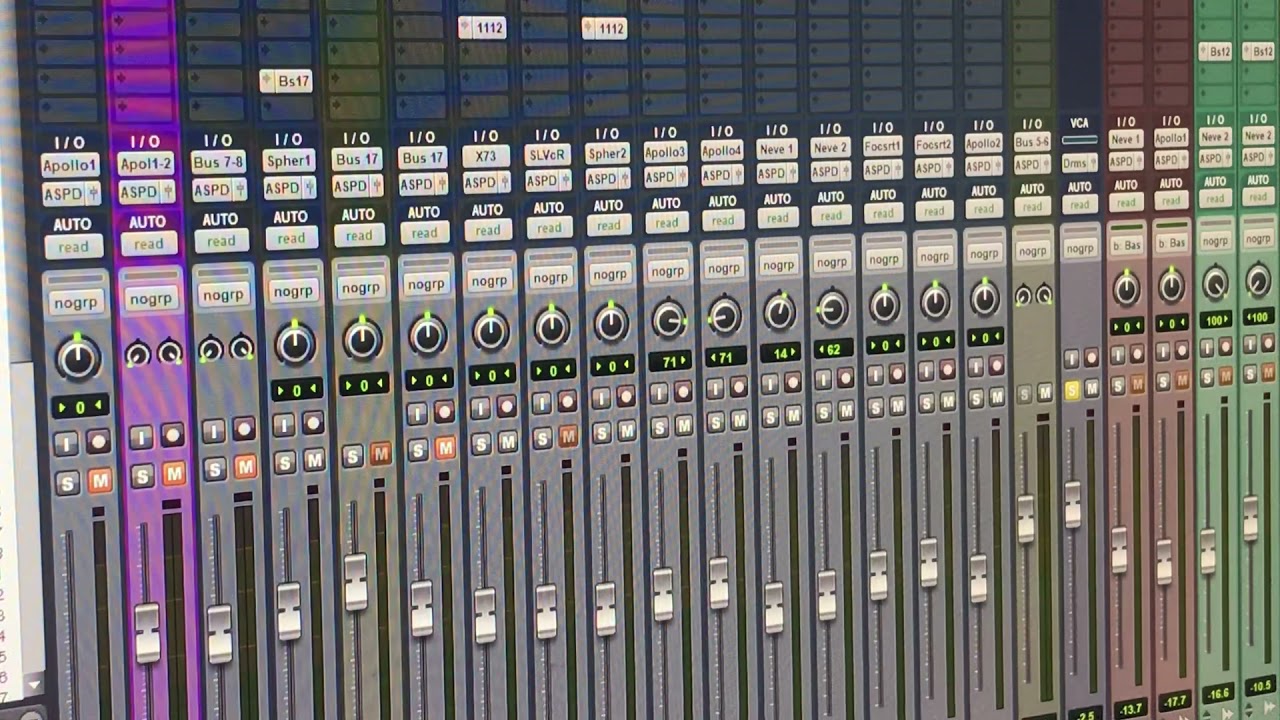Enable input monitoring on X73 track

tap(481, 409)
